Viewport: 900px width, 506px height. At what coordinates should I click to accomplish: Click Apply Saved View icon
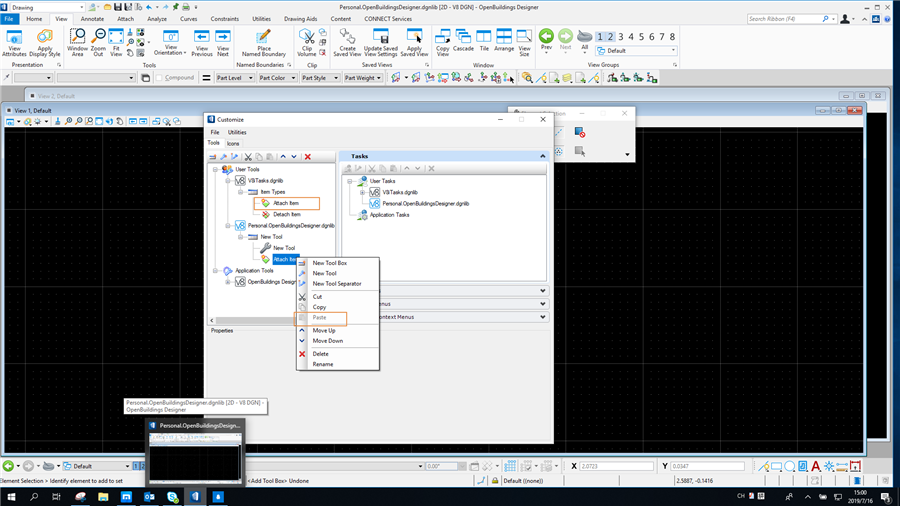[x=414, y=43]
